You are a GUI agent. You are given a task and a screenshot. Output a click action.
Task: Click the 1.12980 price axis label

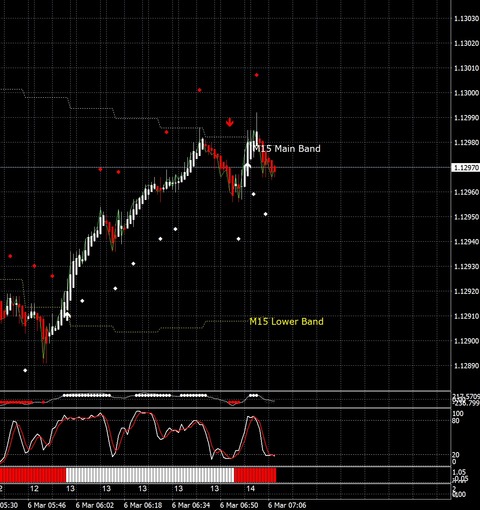pos(467,142)
